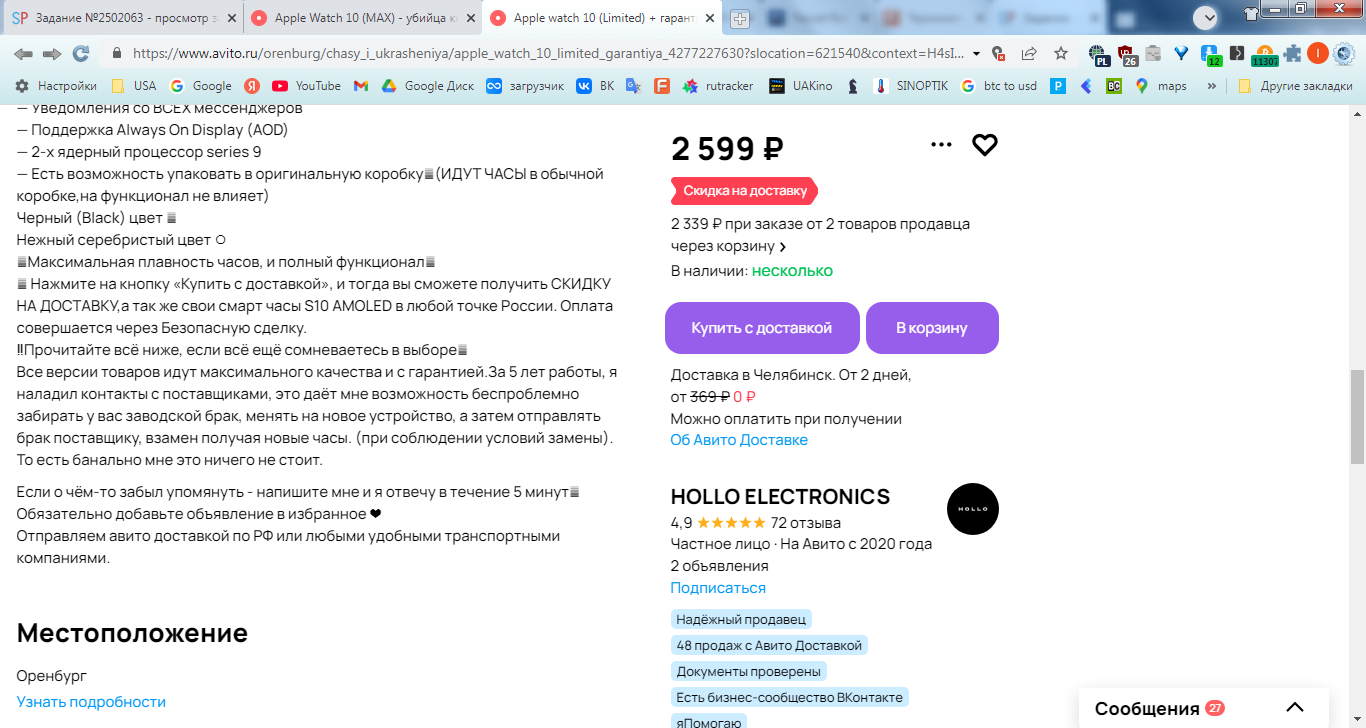Open the Chrome tab search dropdown

tap(1206, 17)
